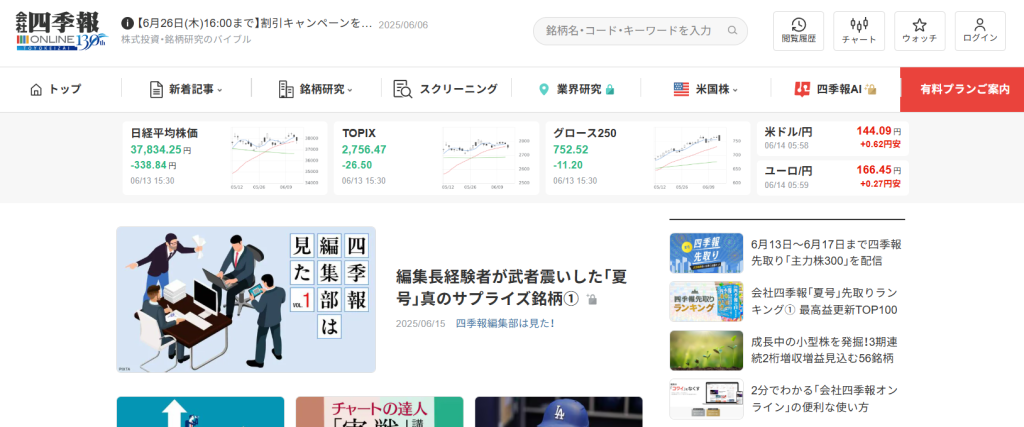Open the スクリーニング menu item
The height and width of the screenshot is (427, 1024).
click(x=446, y=89)
